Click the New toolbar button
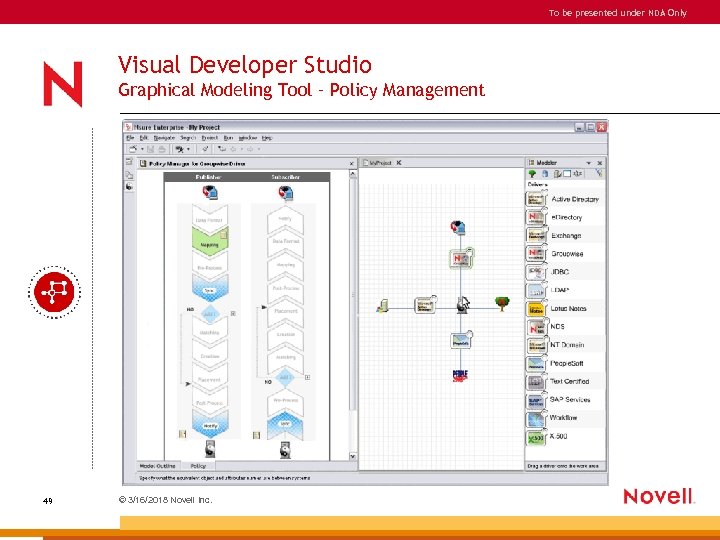The height and width of the screenshot is (540, 720). pos(133,149)
